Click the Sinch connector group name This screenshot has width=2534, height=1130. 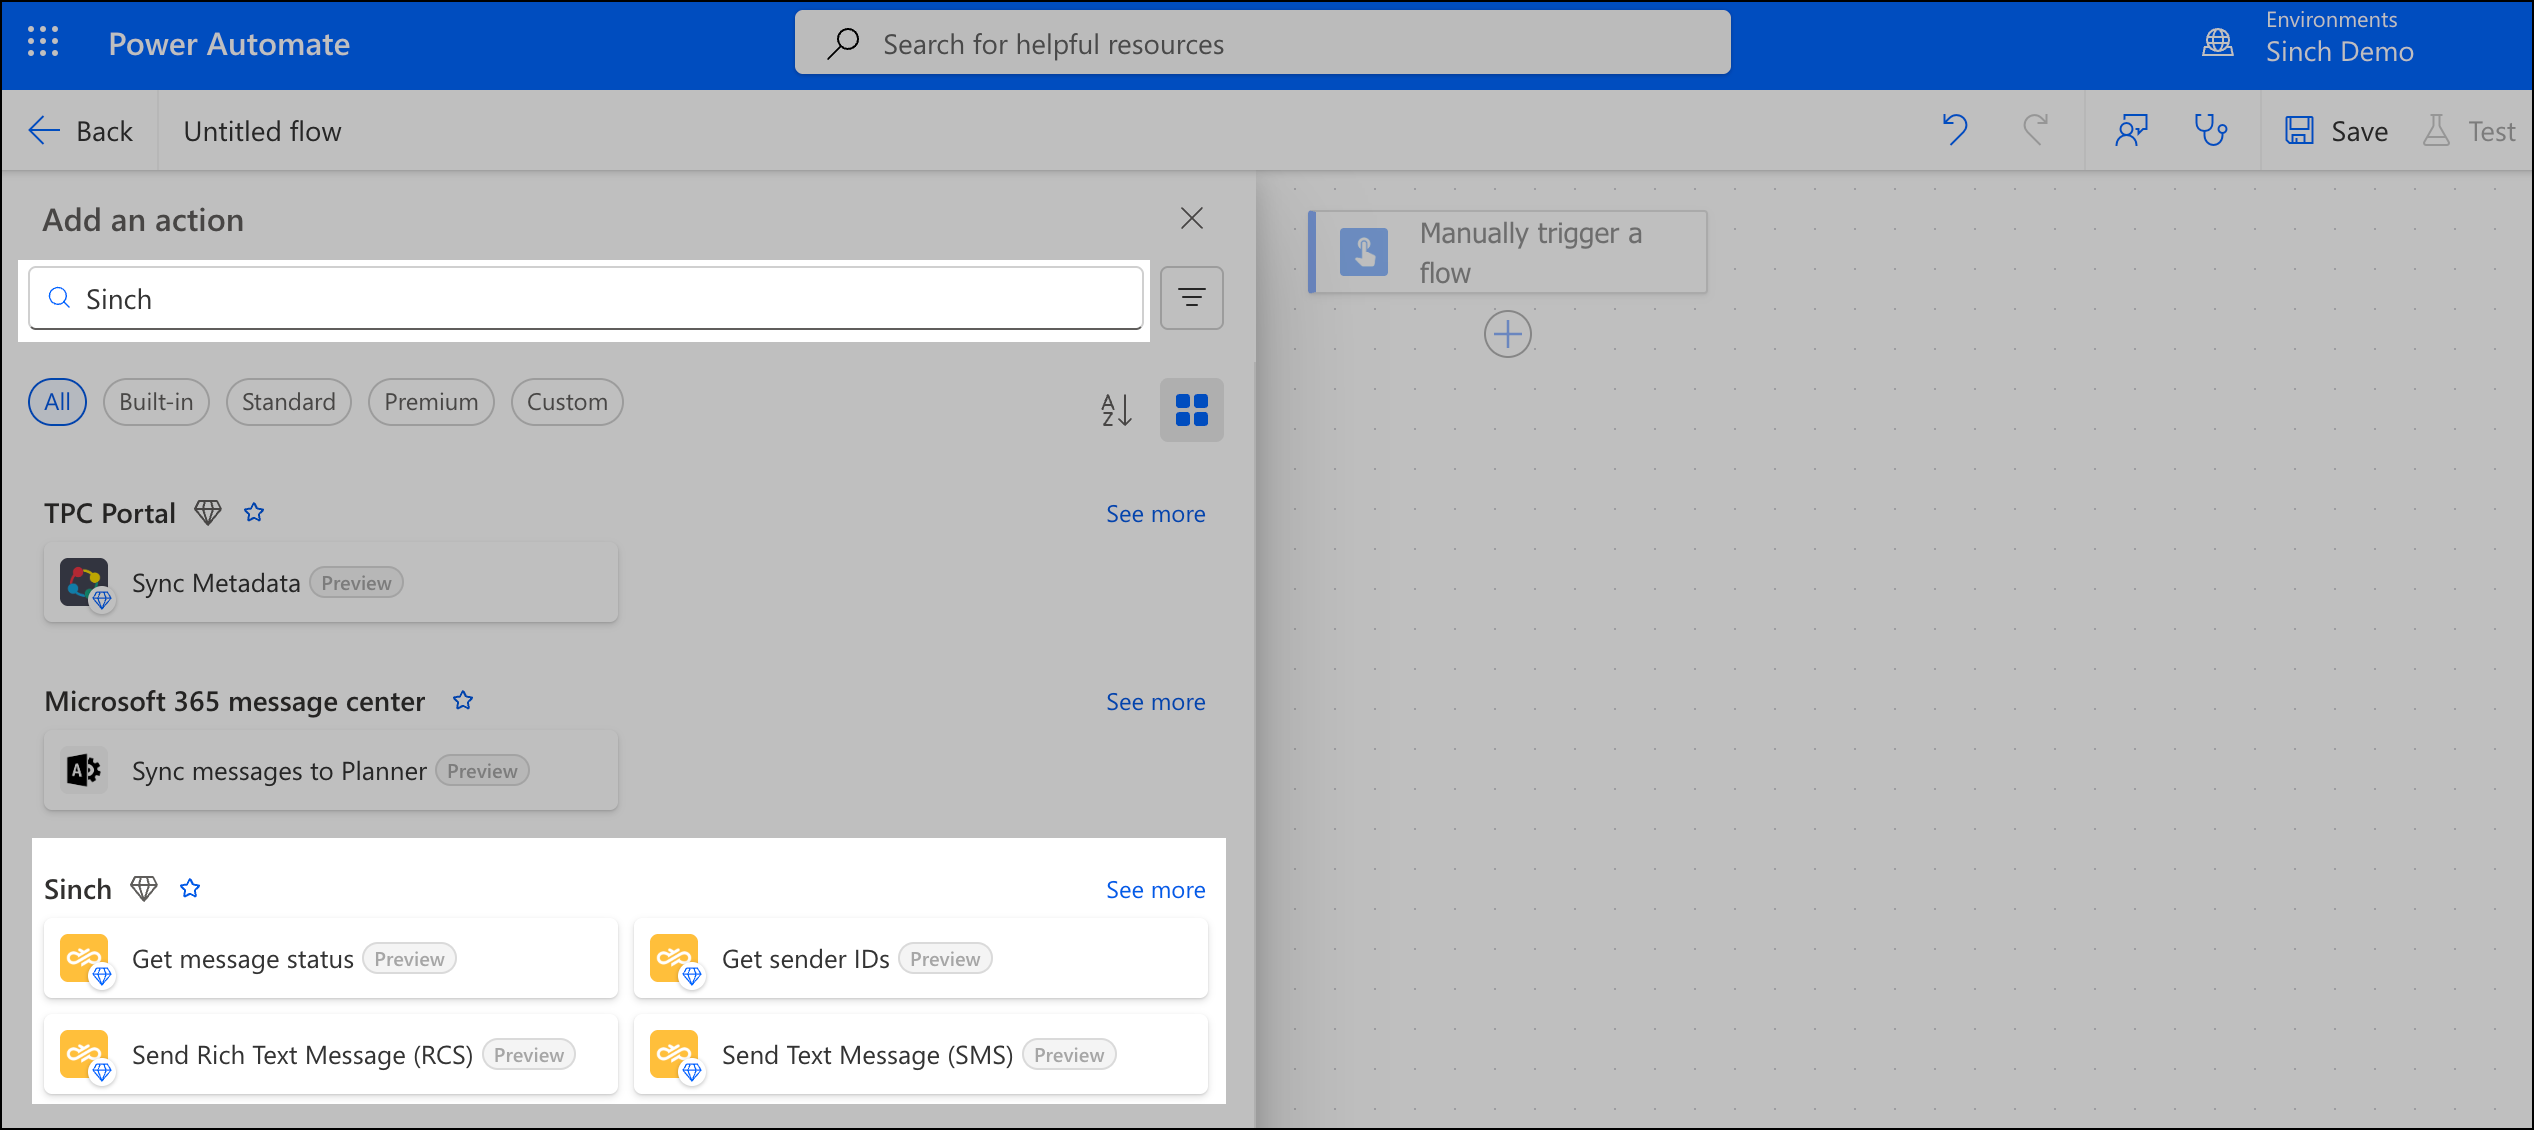78,889
